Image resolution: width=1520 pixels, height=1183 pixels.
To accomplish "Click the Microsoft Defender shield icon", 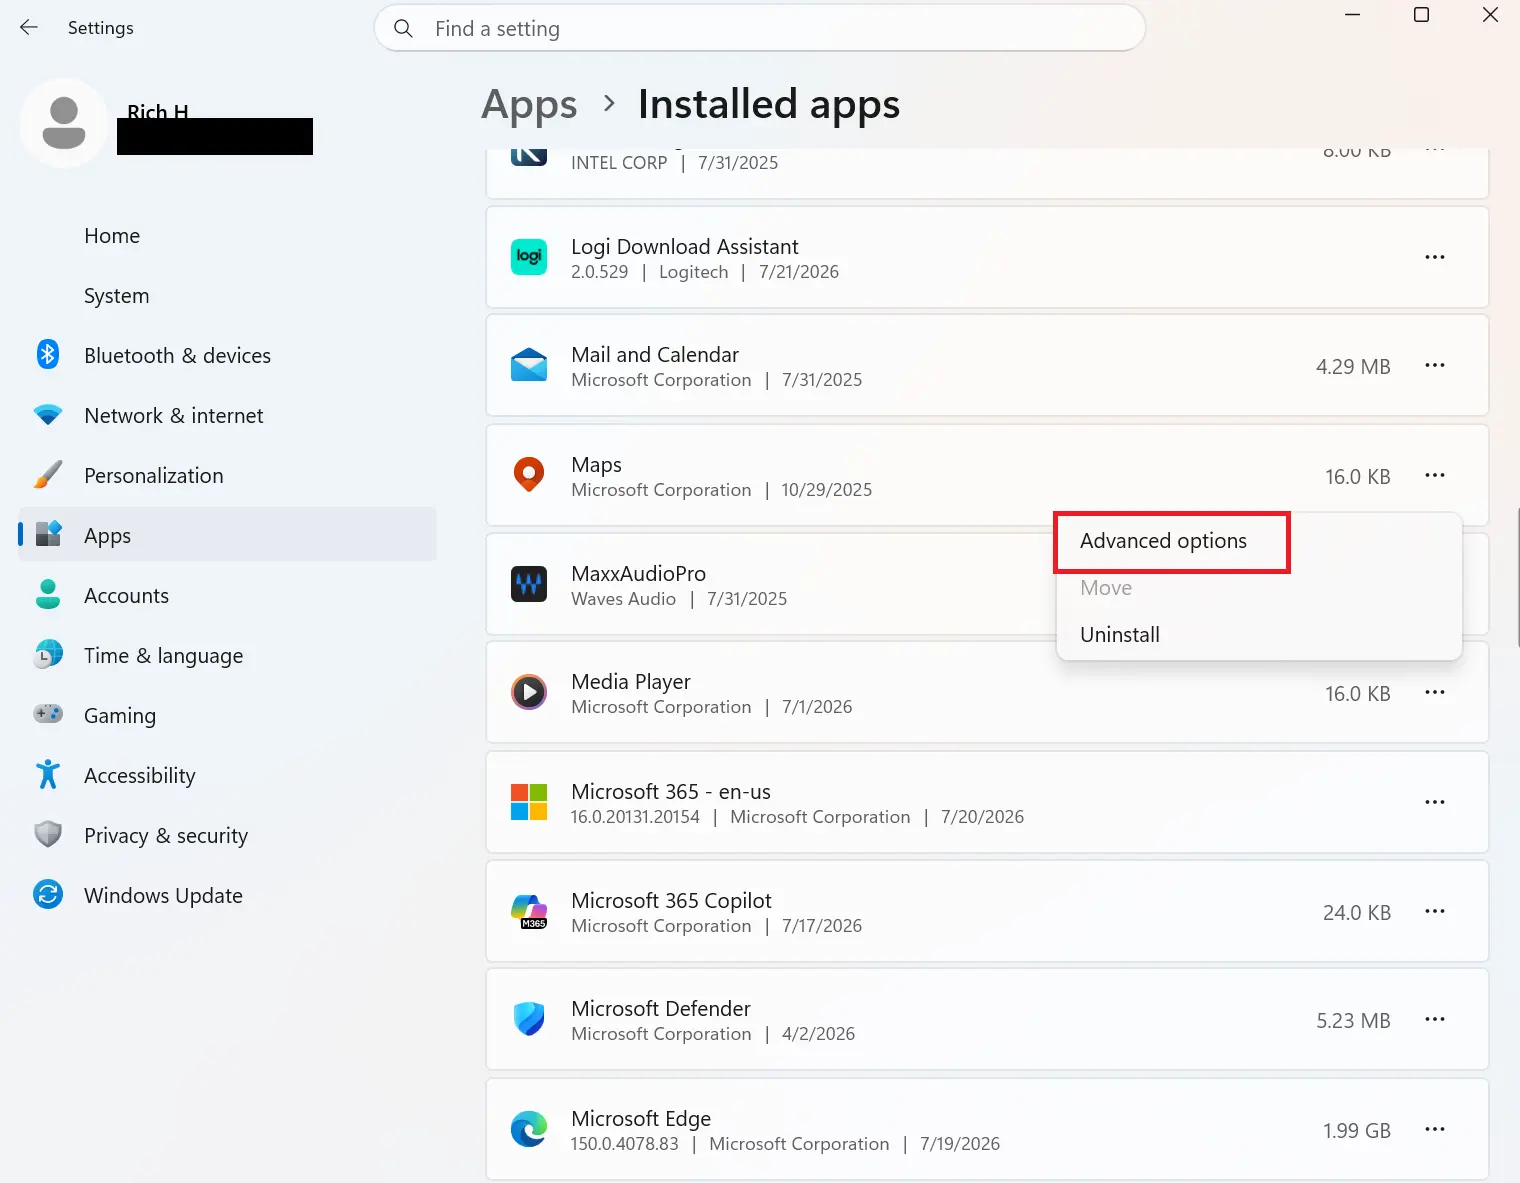I will pyautogui.click(x=529, y=1019).
